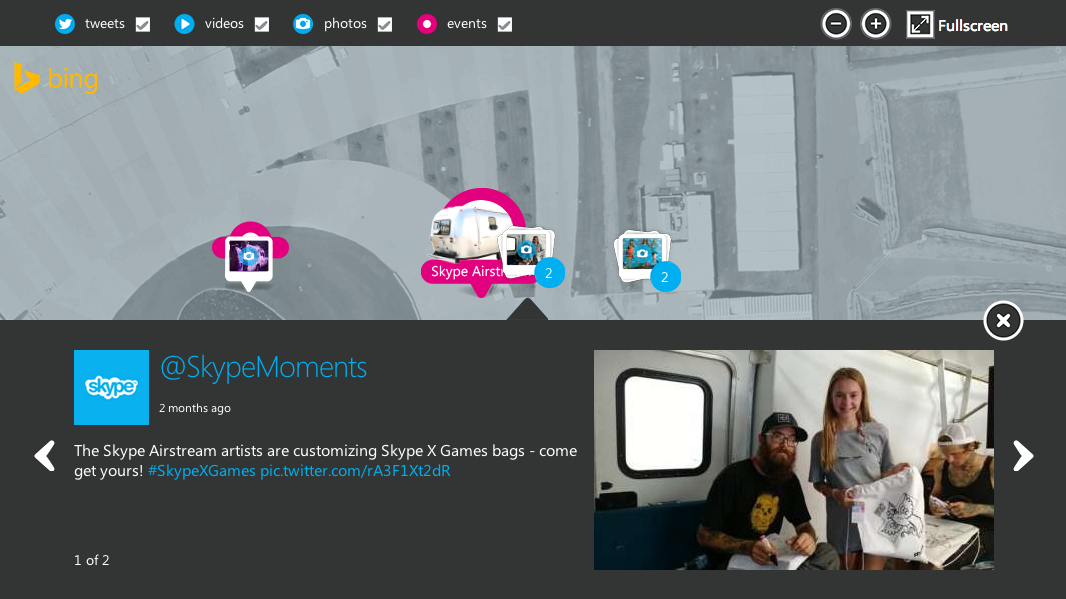The height and width of the screenshot is (599, 1066).
Task: Click the videos play filter icon
Action: point(184,24)
